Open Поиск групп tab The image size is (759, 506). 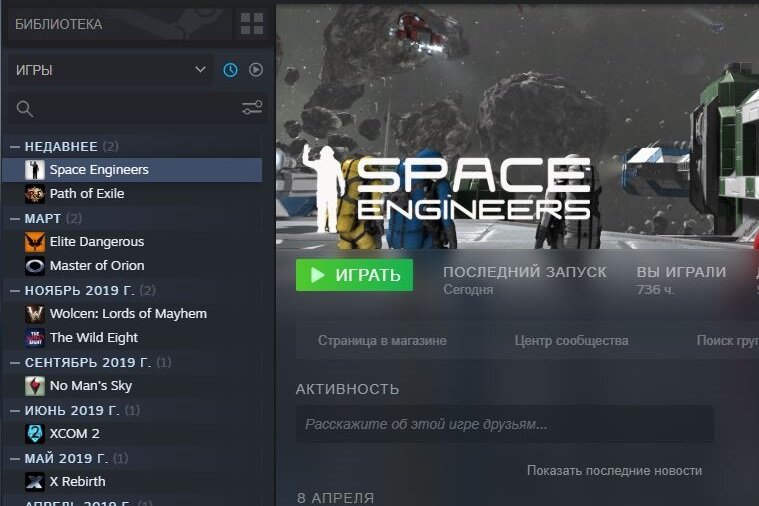(x=728, y=341)
